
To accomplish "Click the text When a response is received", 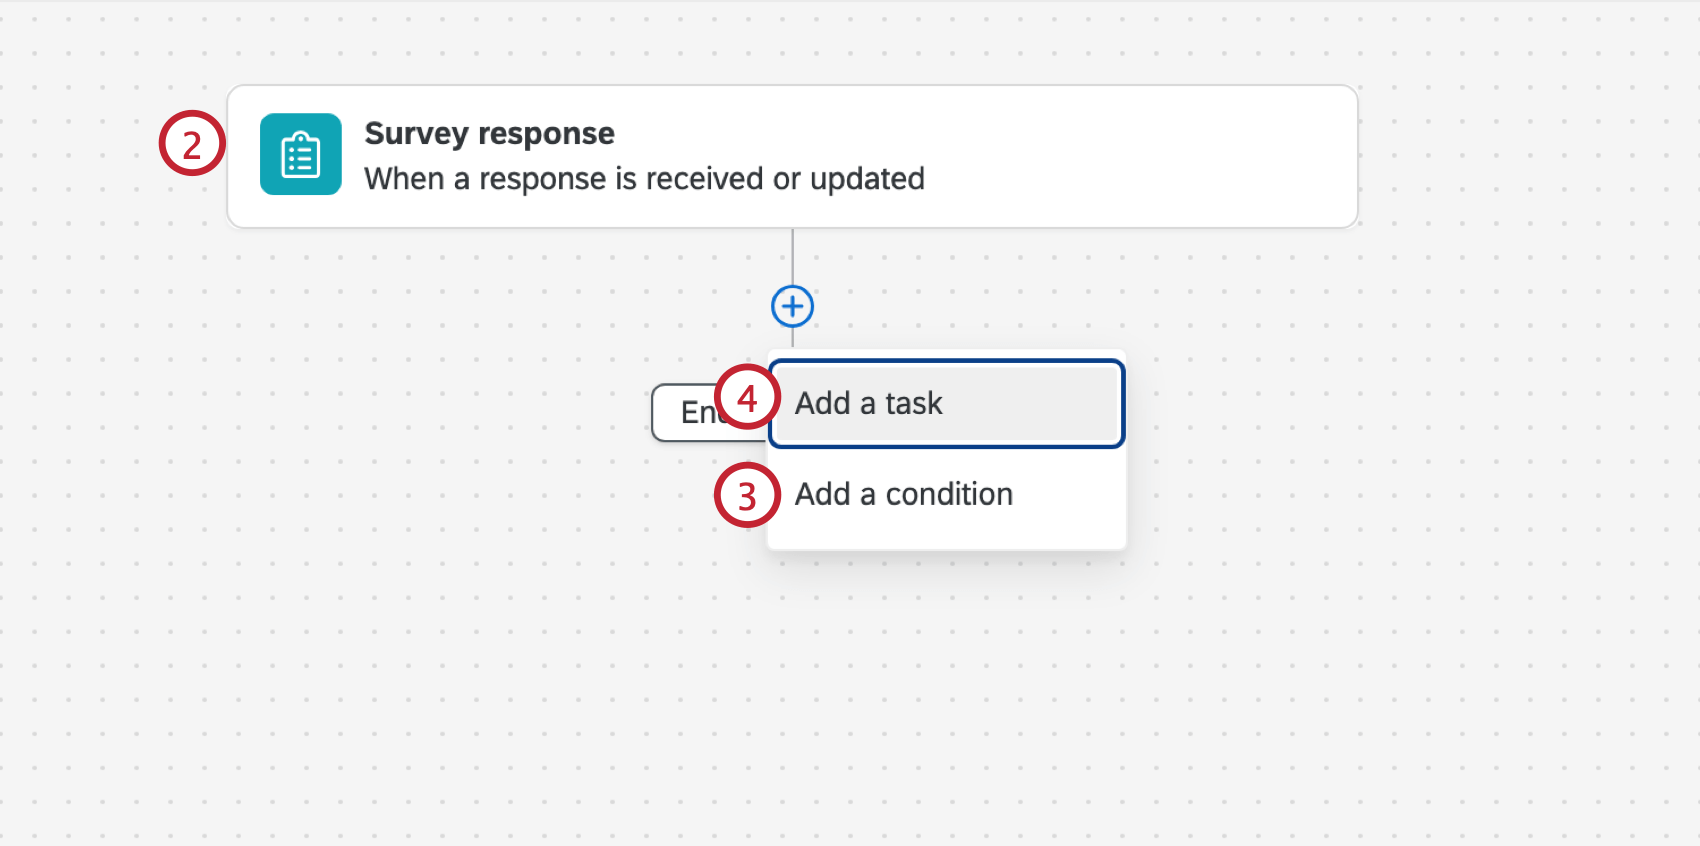I will [646, 179].
